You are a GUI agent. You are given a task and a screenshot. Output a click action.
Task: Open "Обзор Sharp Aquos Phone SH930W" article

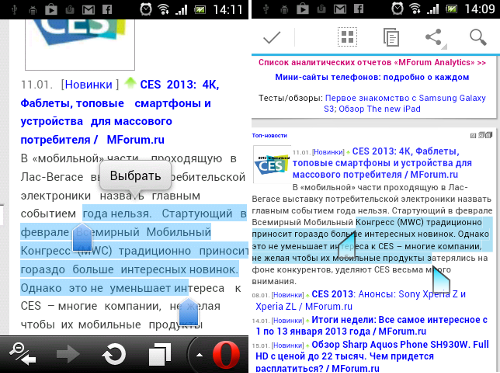[372, 356]
